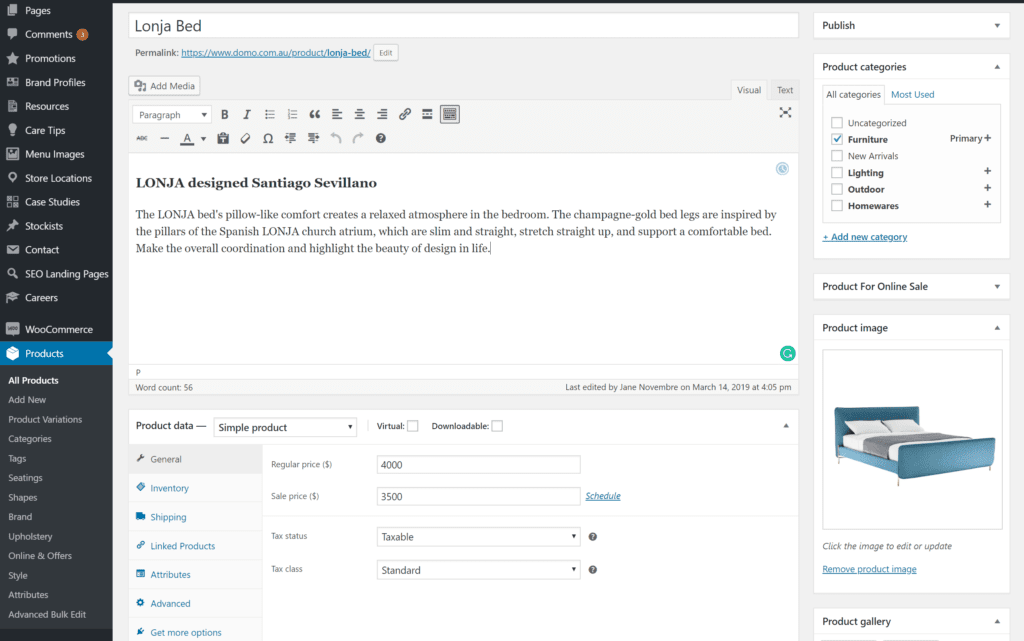
Task: Check the Lighting category
Action: (x=837, y=172)
